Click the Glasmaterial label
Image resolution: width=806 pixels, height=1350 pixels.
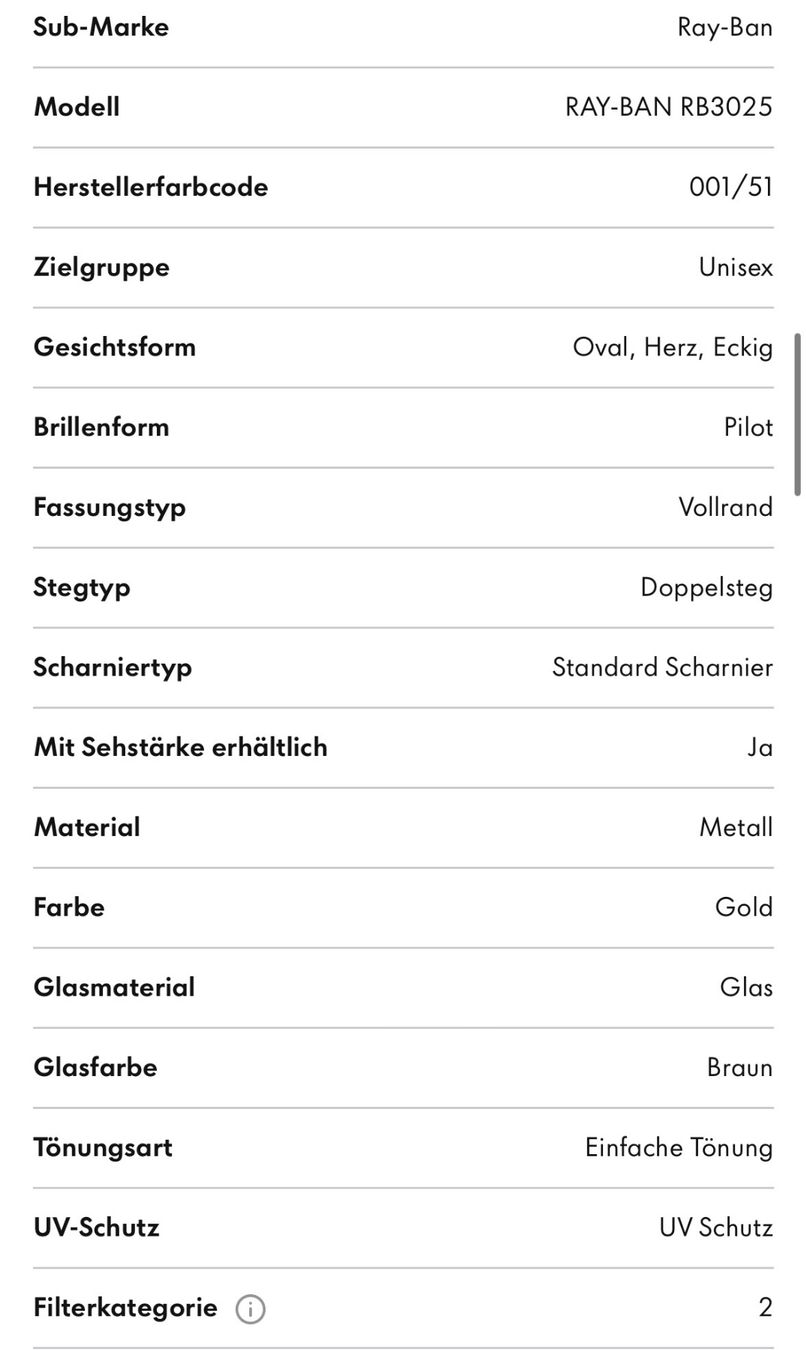[x=114, y=987]
